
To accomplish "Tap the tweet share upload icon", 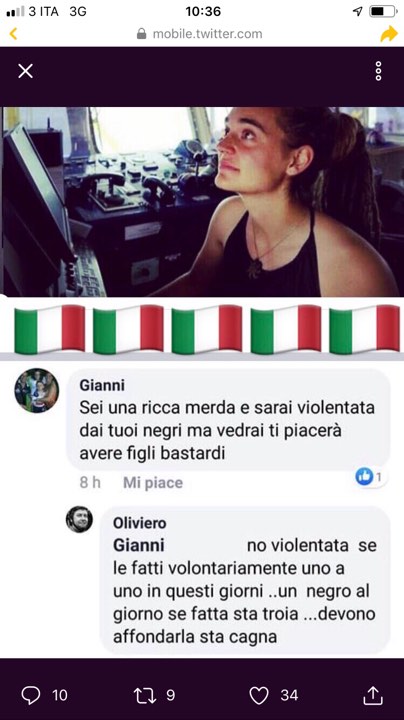I will tap(372, 695).
